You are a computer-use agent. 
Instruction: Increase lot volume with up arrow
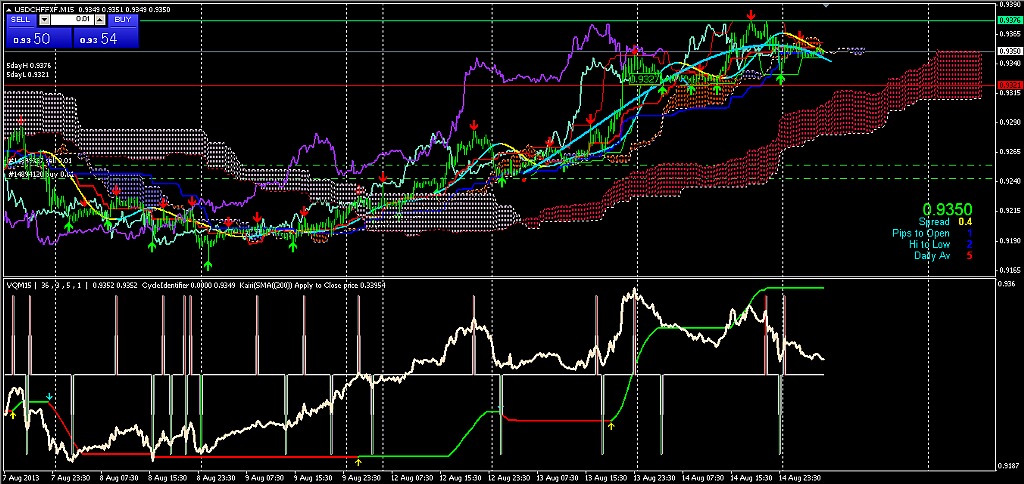click(x=99, y=20)
